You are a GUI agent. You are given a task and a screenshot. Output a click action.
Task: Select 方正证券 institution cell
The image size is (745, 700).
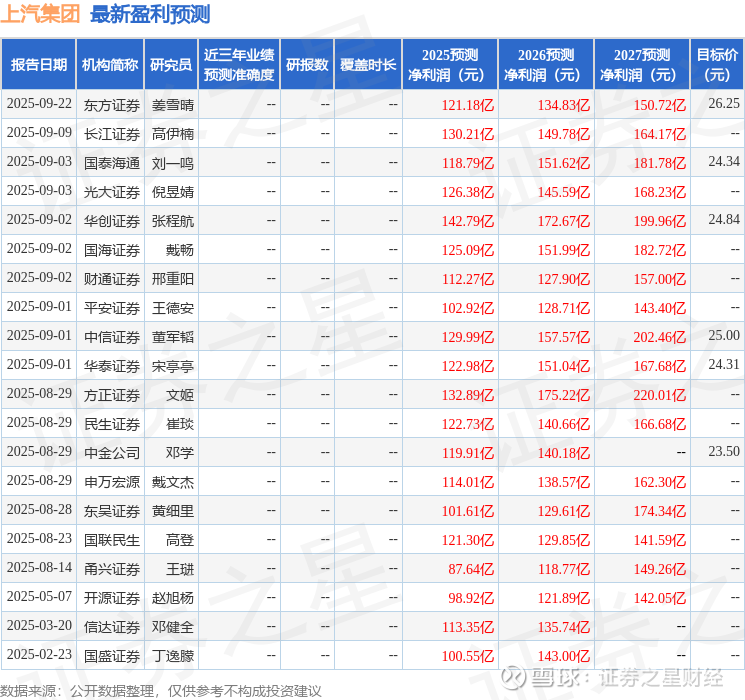112,395
